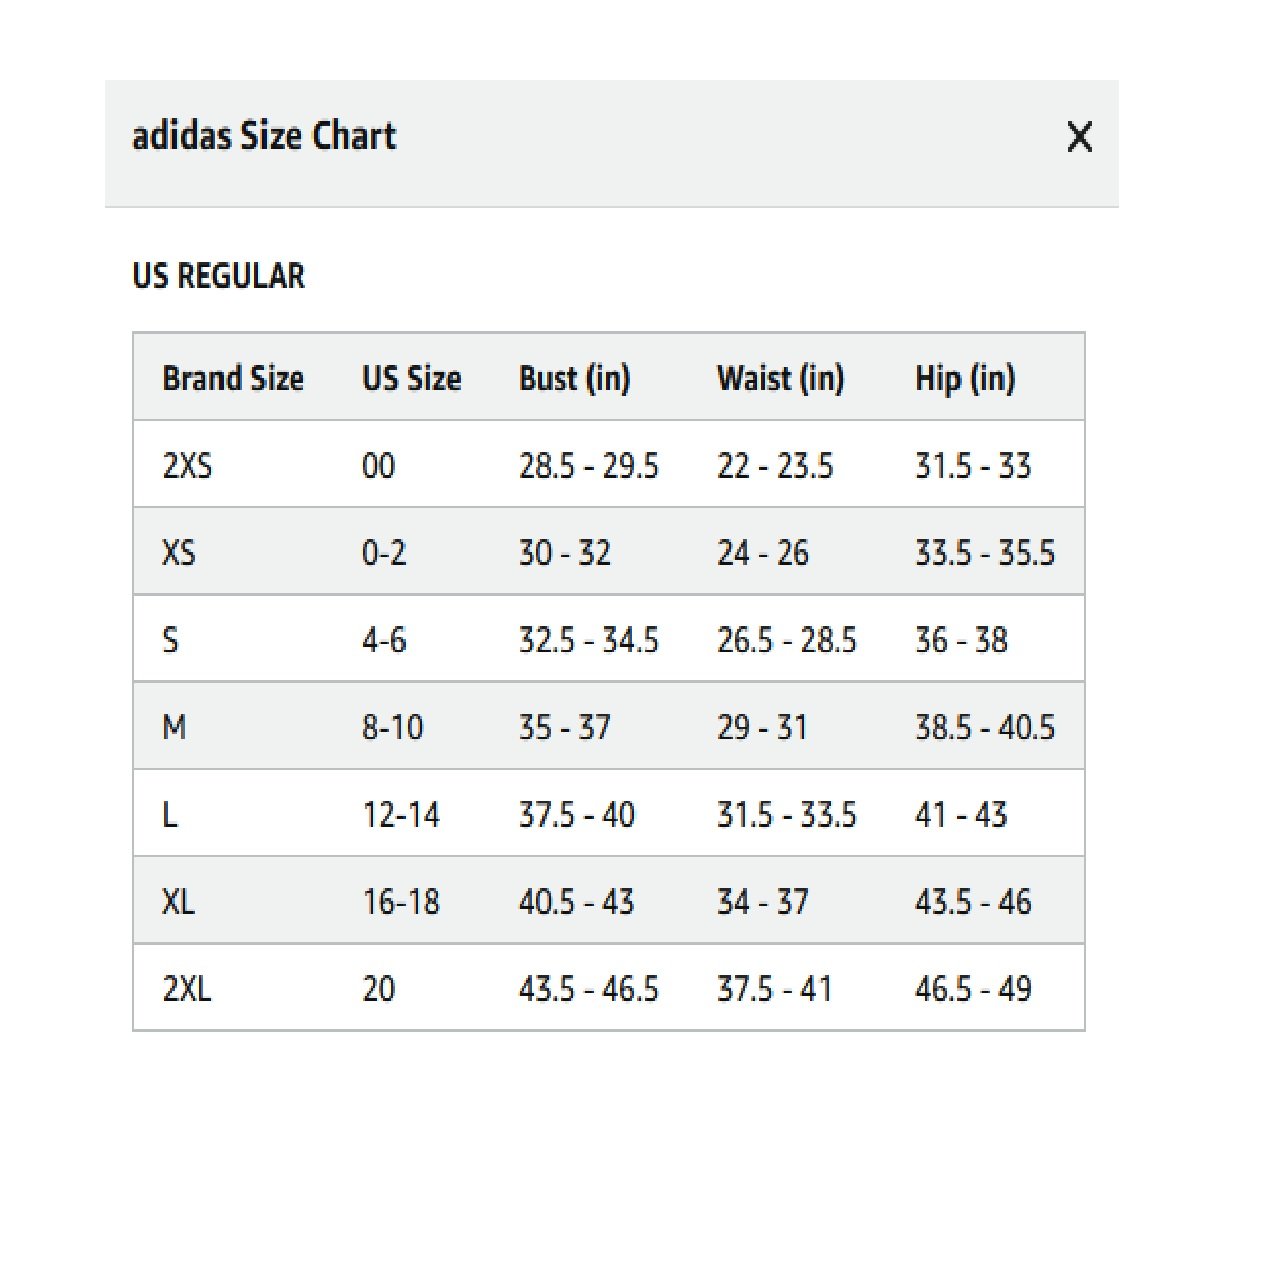Close the adidas Size Chart dialog
The width and height of the screenshot is (1280, 1280).
(x=1080, y=137)
